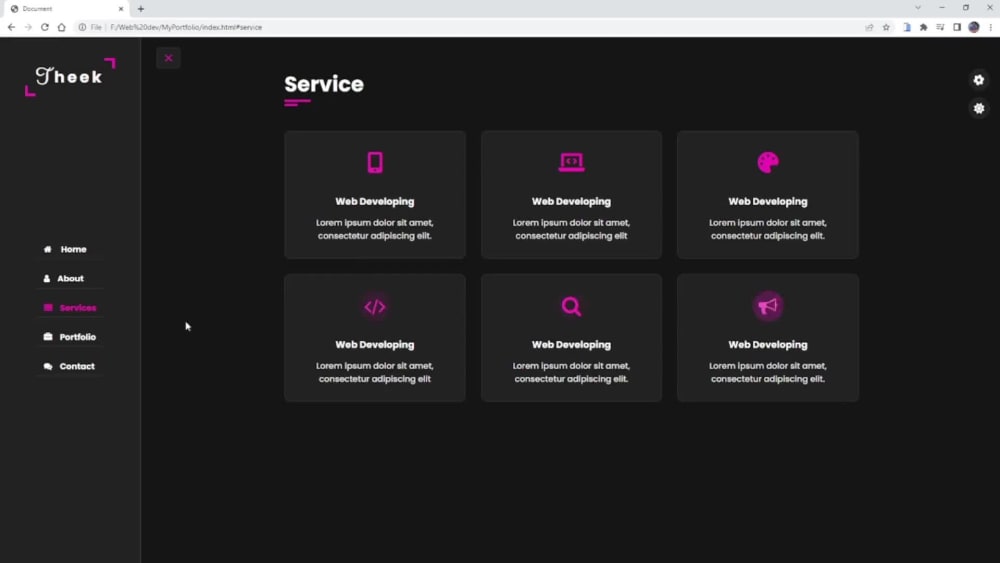
Task: Click browser back arrow
Action: coord(11,27)
